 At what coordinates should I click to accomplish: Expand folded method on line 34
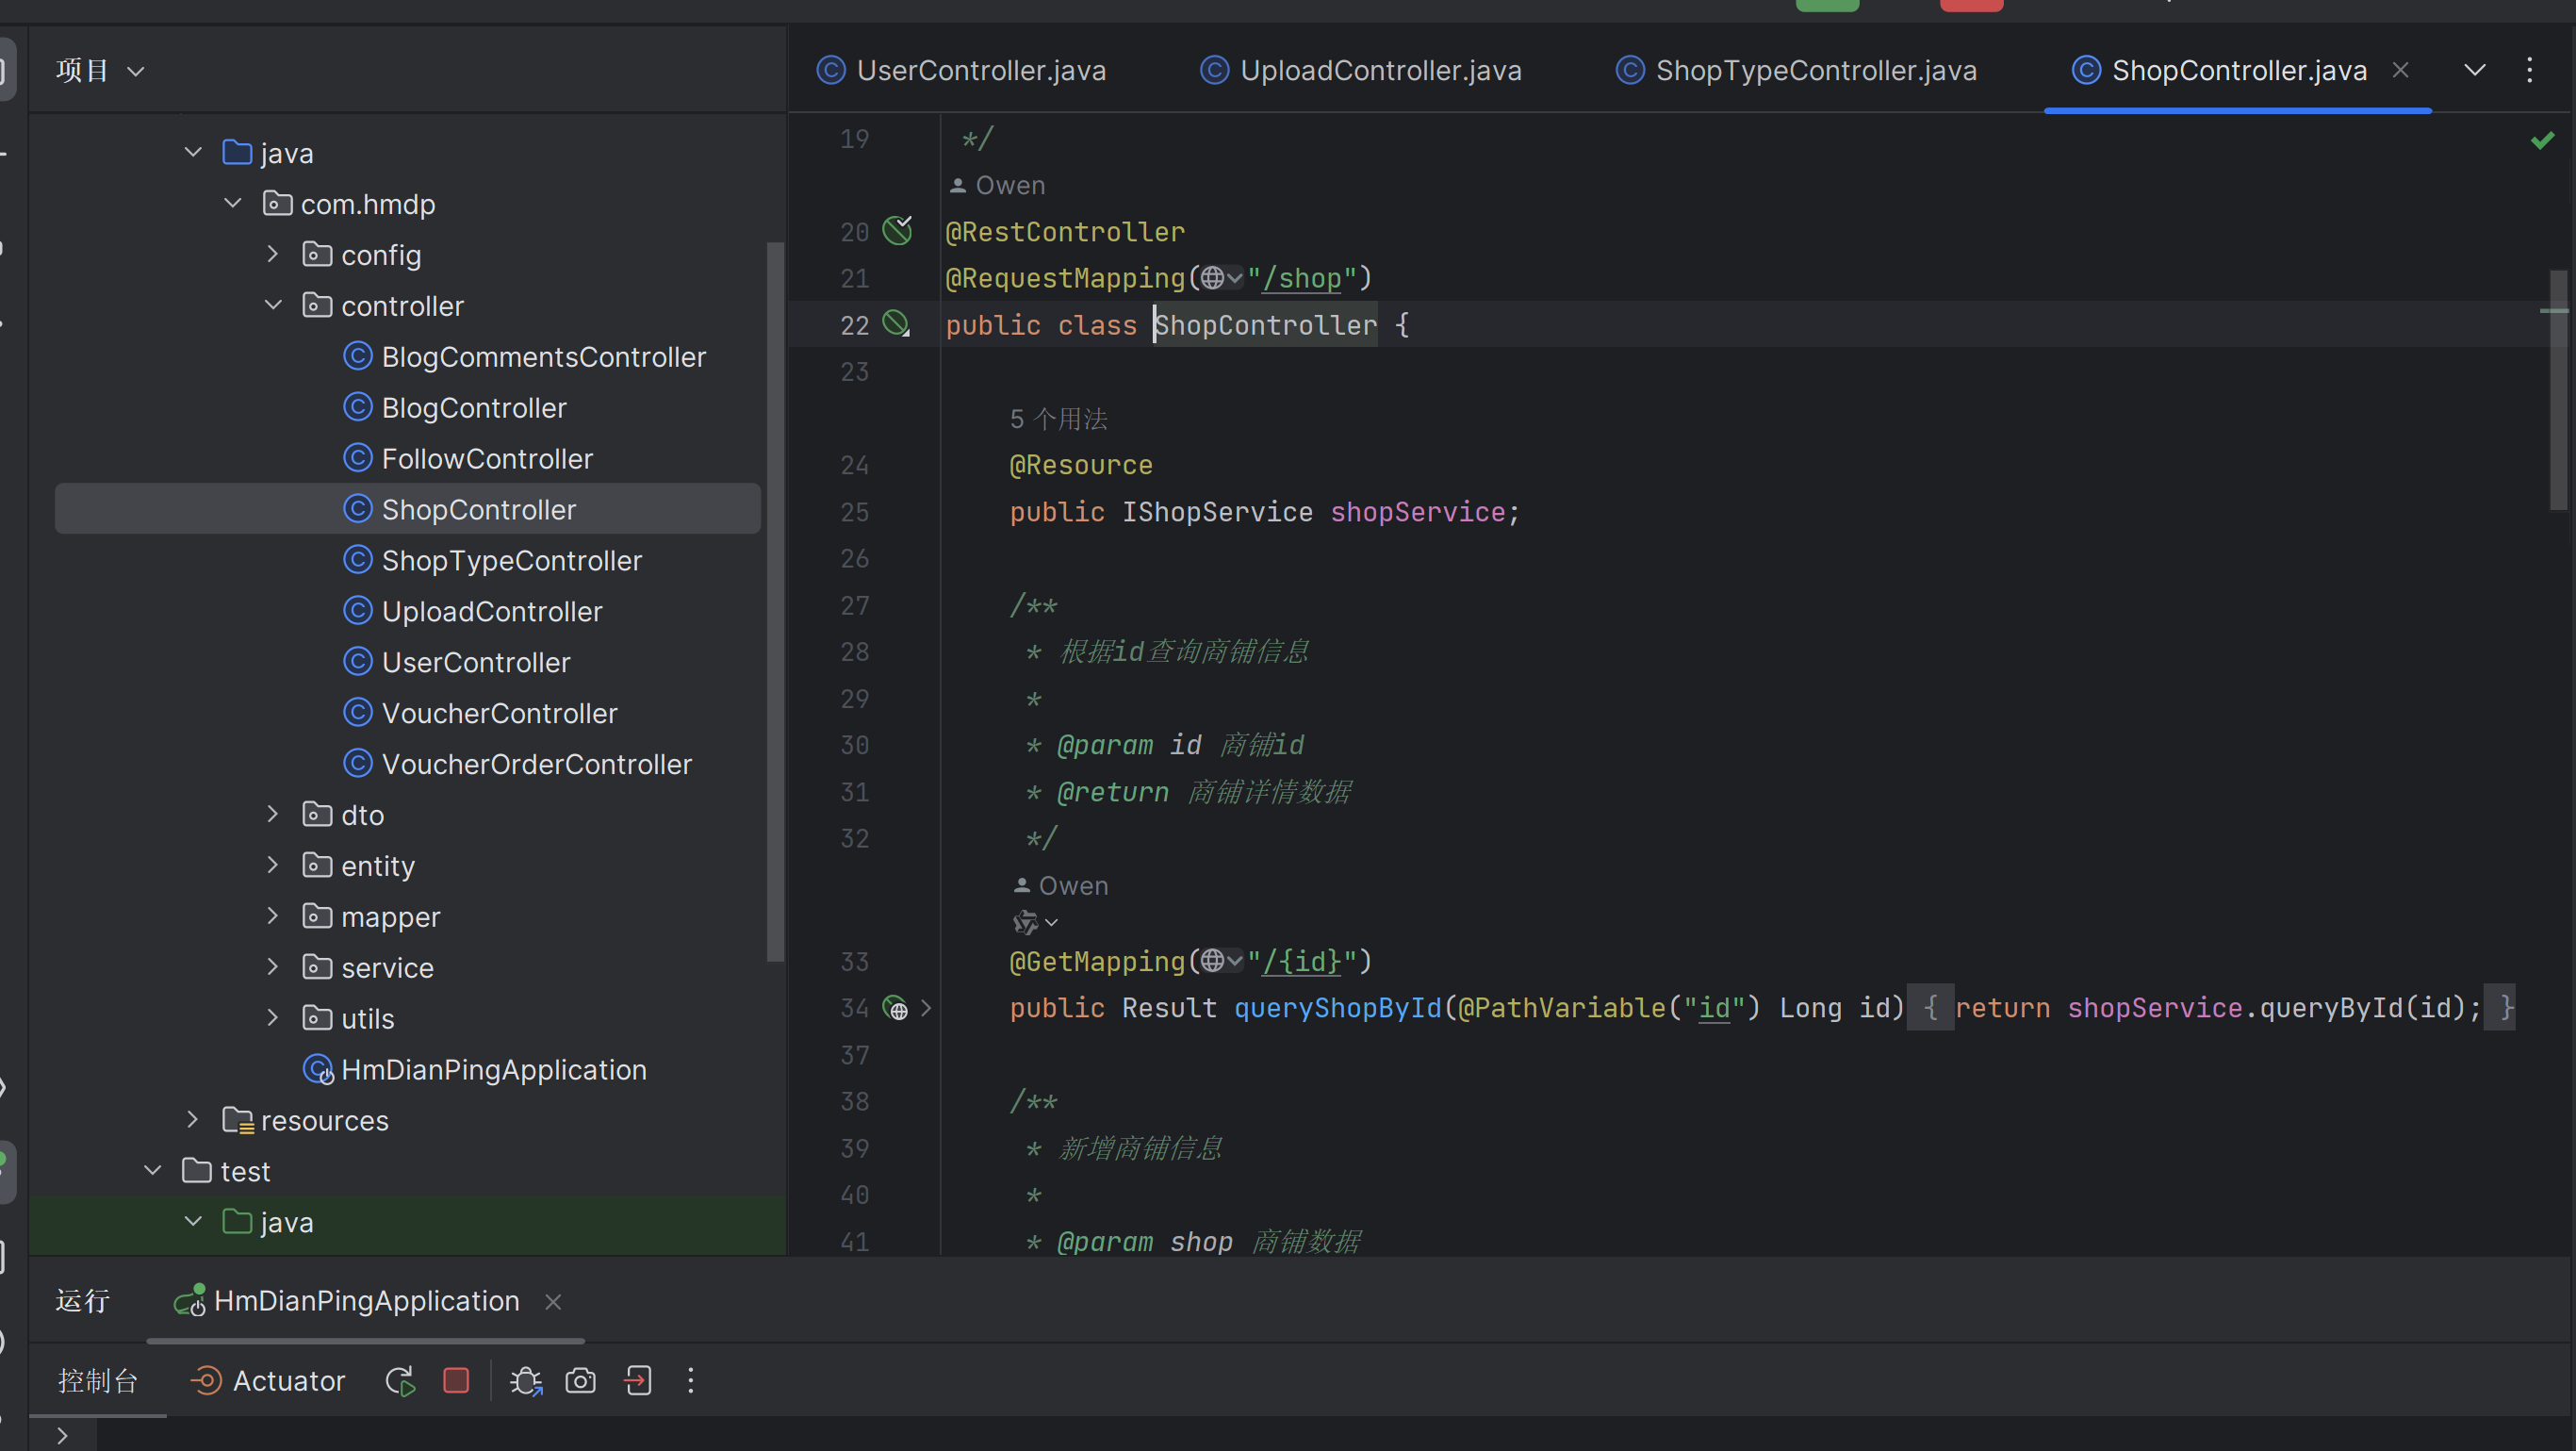click(926, 1008)
